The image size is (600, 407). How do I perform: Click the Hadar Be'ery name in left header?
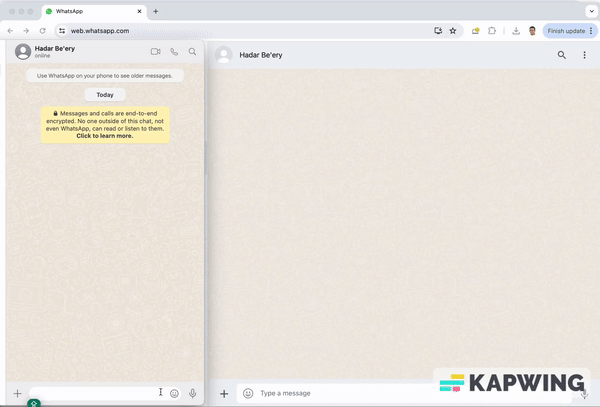(x=55, y=49)
